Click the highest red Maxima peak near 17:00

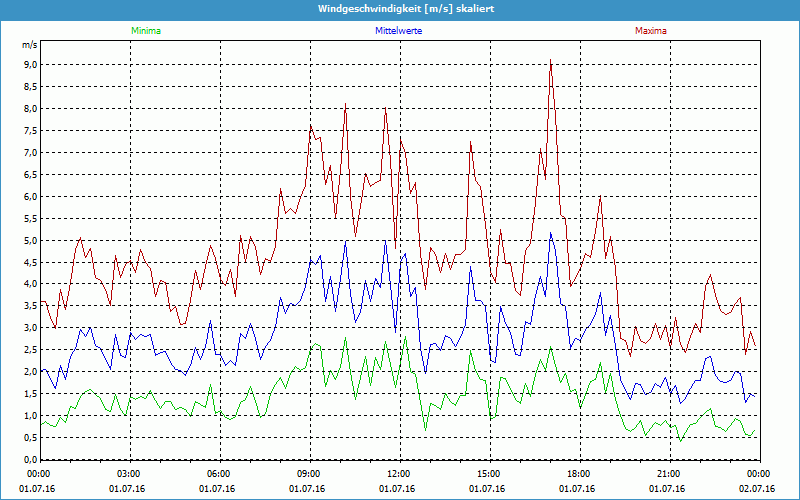pyautogui.click(x=550, y=60)
